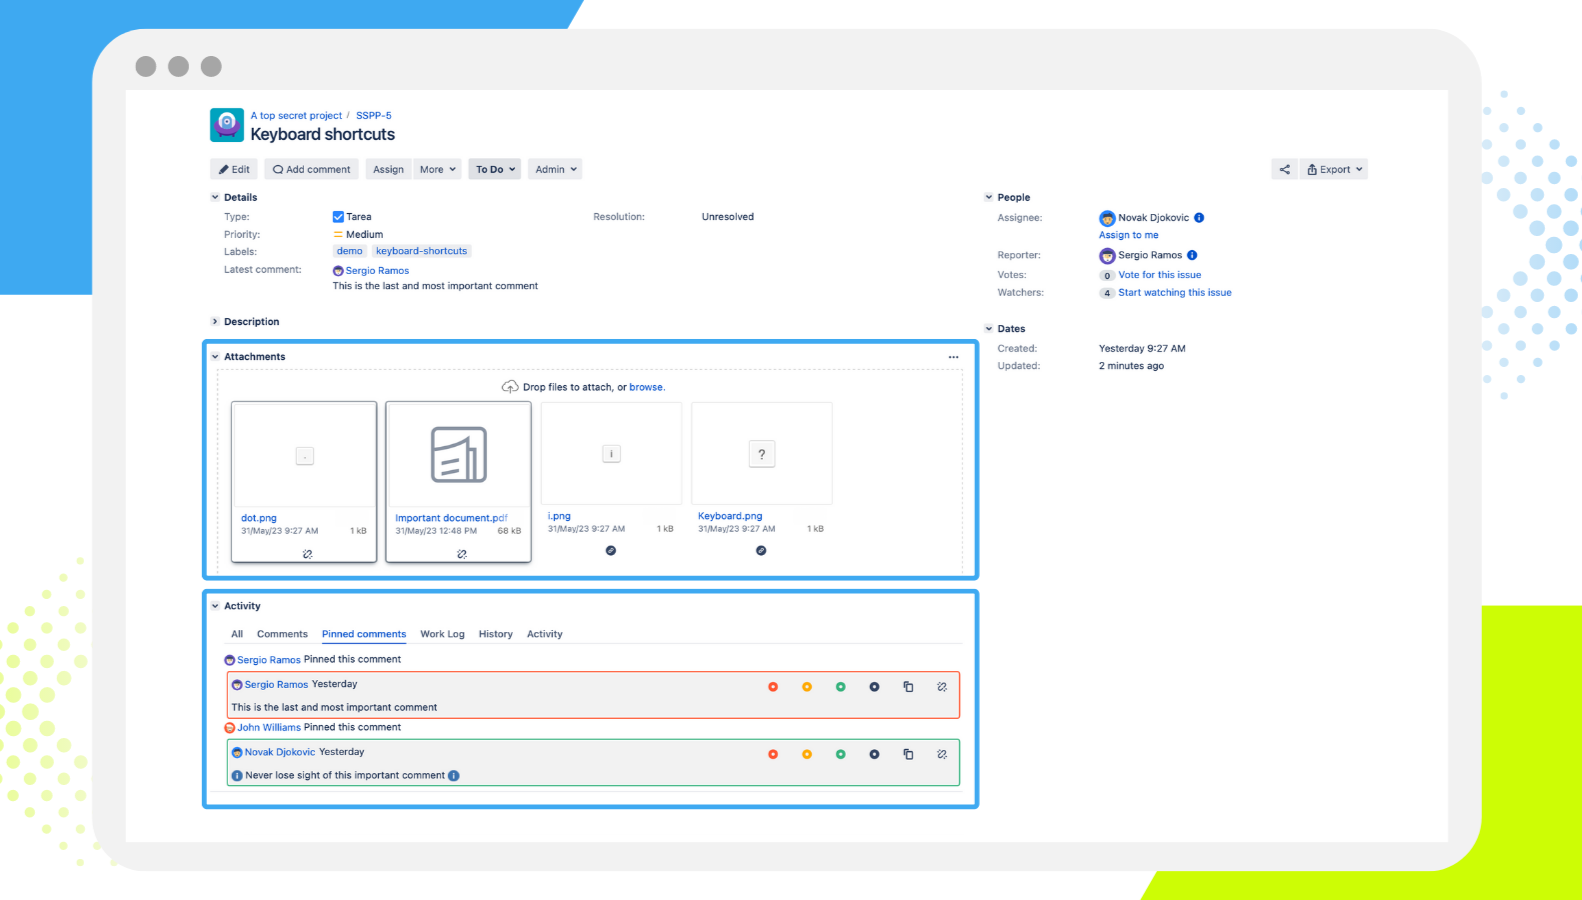This screenshot has height=900, width=1582.
Task: Click the cloud upload icon in Attachments
Action: (x=510, y=387)
